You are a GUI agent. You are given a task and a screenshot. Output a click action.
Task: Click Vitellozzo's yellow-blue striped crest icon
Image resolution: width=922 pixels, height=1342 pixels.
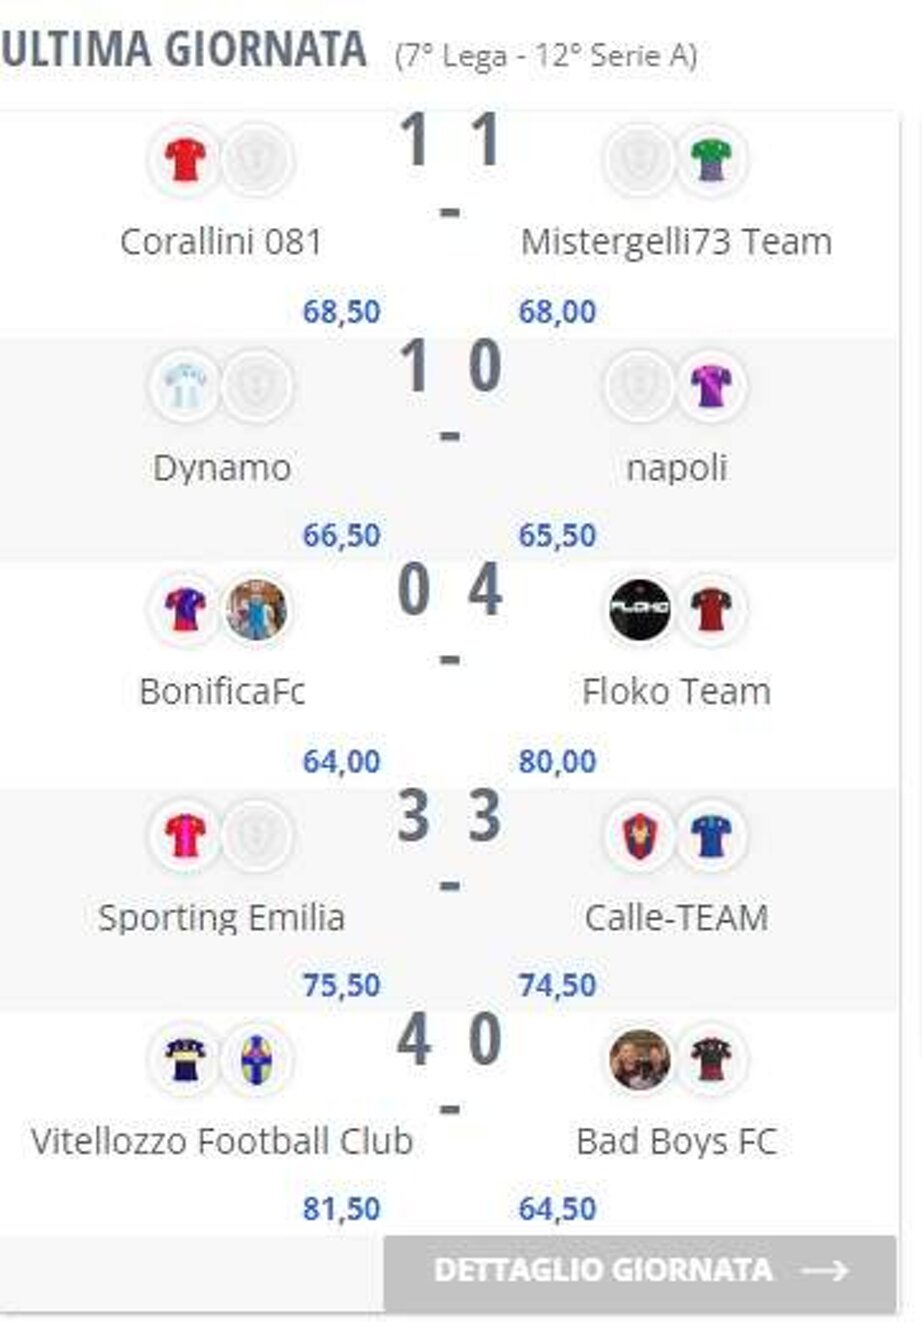click(256, 1059)
